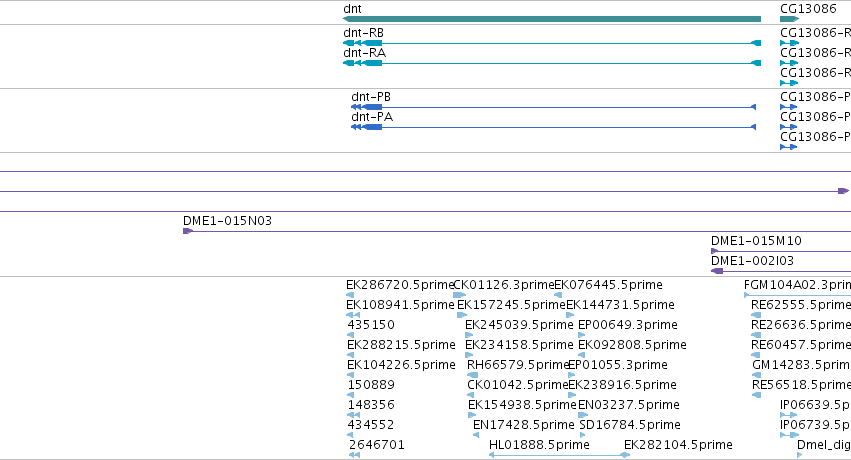This screenshot has height=460, width=851.
Task: Select the DME1-015N03 clone start arrow
Action: coord(188,231)
